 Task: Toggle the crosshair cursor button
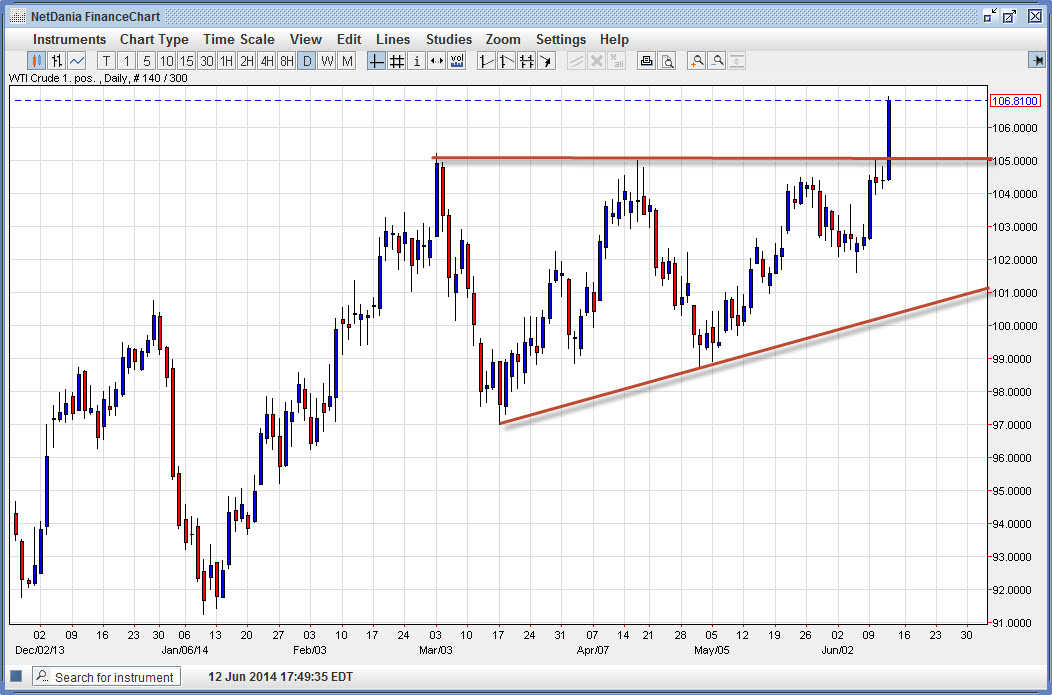[x=376, y=61]
